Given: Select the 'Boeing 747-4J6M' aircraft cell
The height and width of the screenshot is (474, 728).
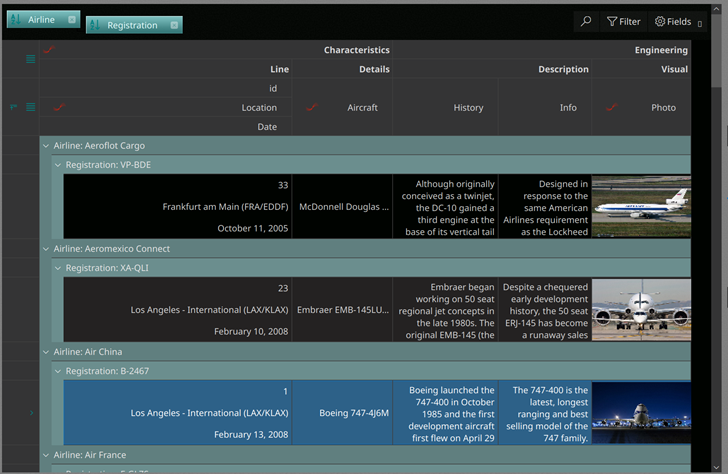Looking at the screenshot, I should [x=342, y=413].
